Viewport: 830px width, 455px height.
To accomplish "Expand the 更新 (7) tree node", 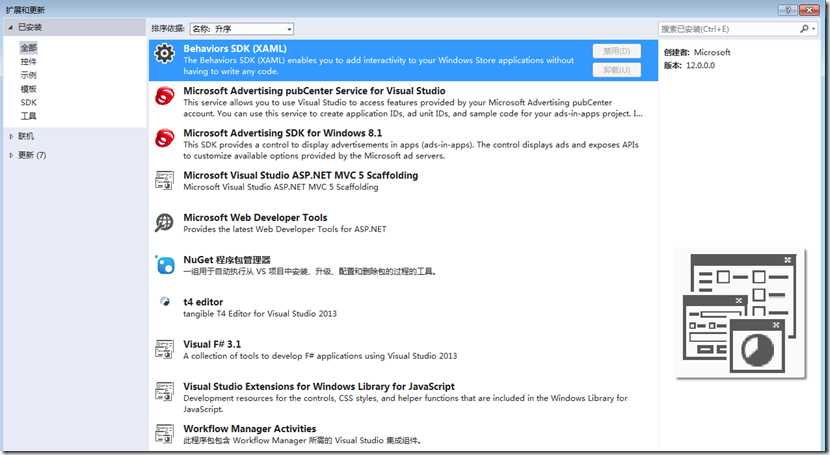I will point(11,155).
